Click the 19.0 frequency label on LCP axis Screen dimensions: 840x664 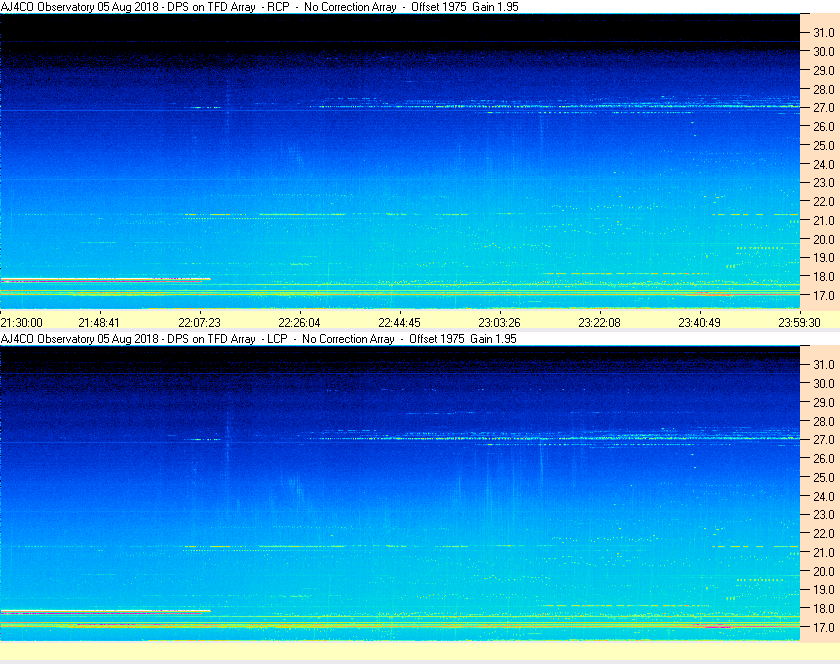(824, 590)
